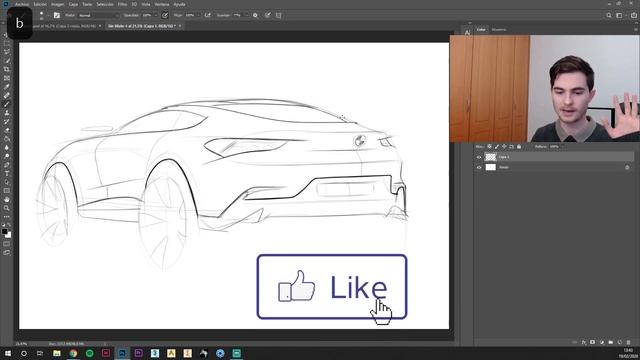Open the Filtro menu

point(122,4)
